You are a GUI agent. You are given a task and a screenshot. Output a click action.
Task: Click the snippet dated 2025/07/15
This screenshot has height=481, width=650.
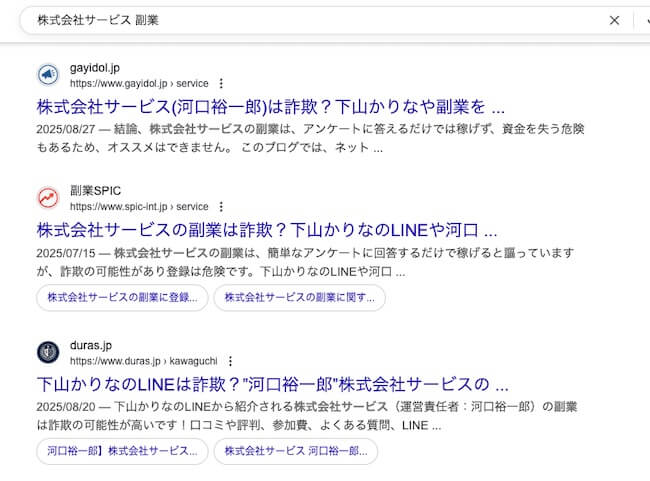(x=305, y=262)
